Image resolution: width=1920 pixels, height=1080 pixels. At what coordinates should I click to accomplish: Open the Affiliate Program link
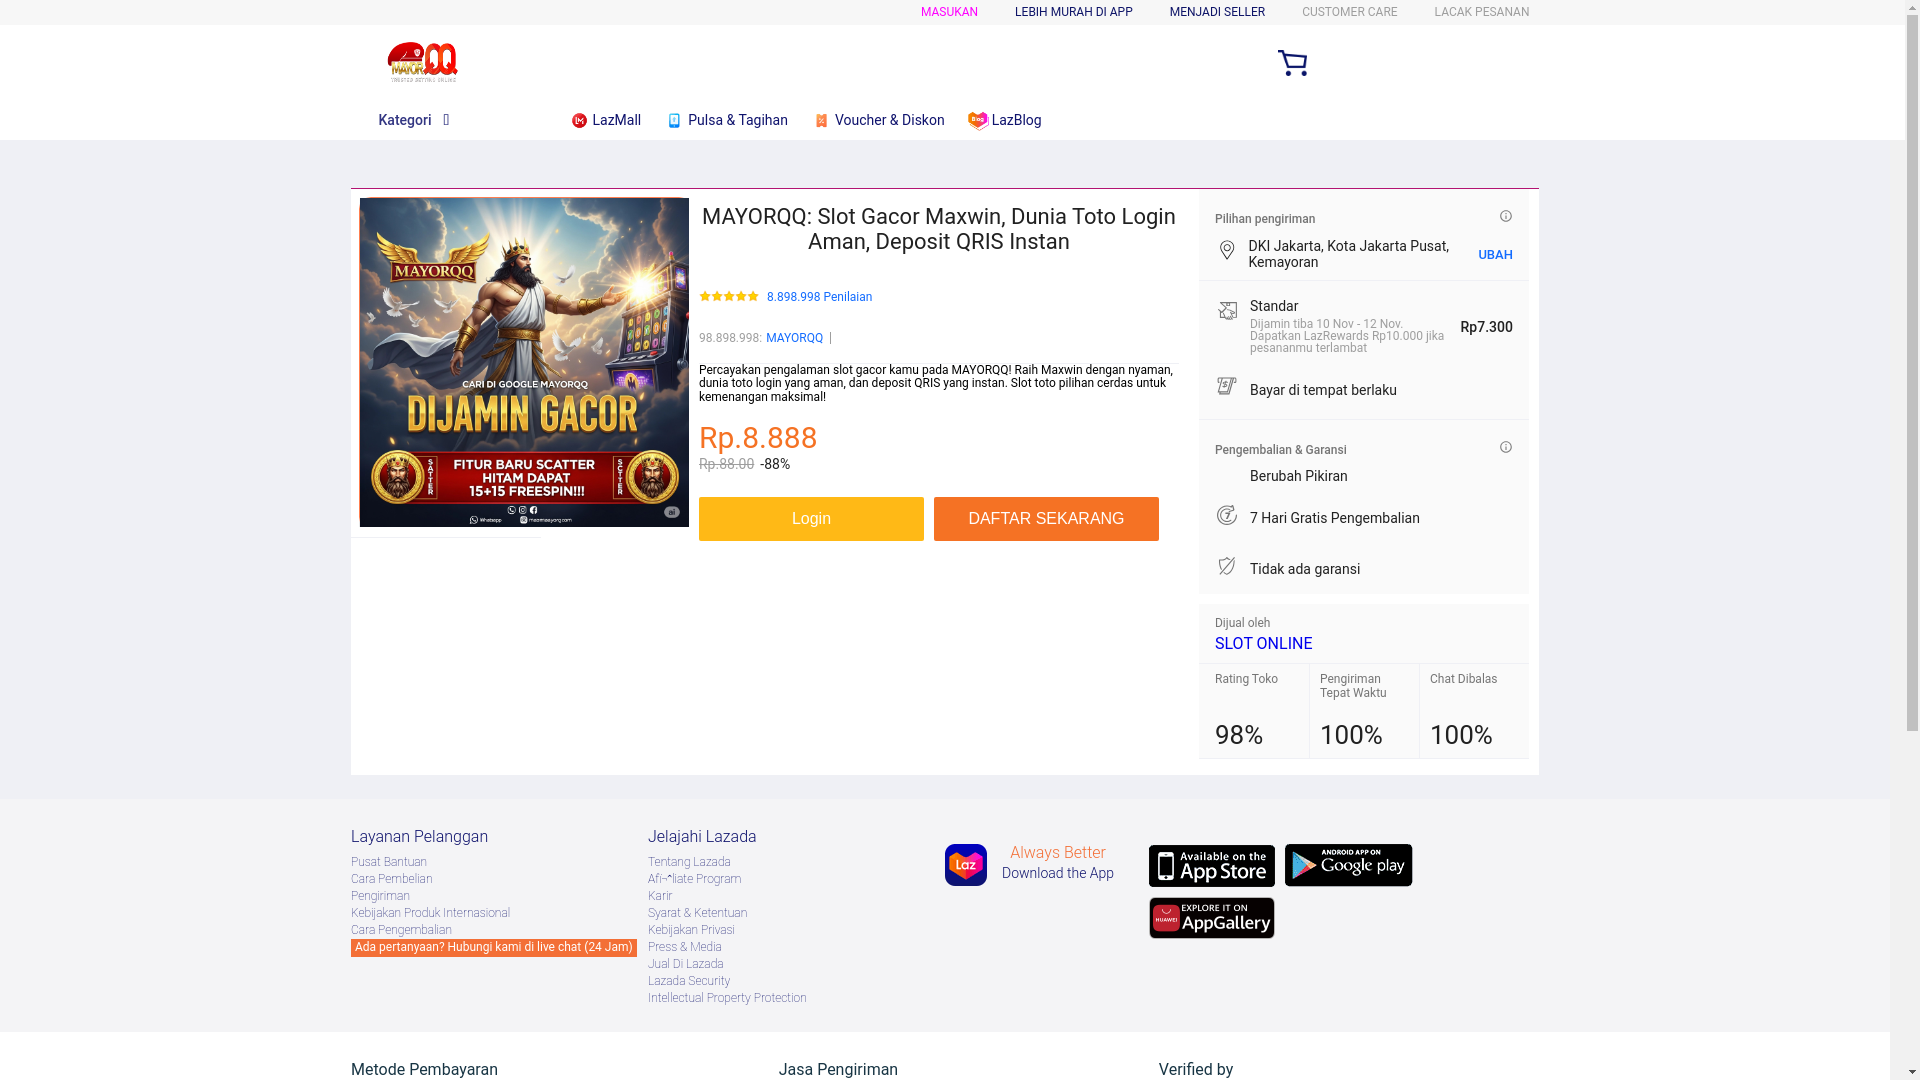[694, 879]
